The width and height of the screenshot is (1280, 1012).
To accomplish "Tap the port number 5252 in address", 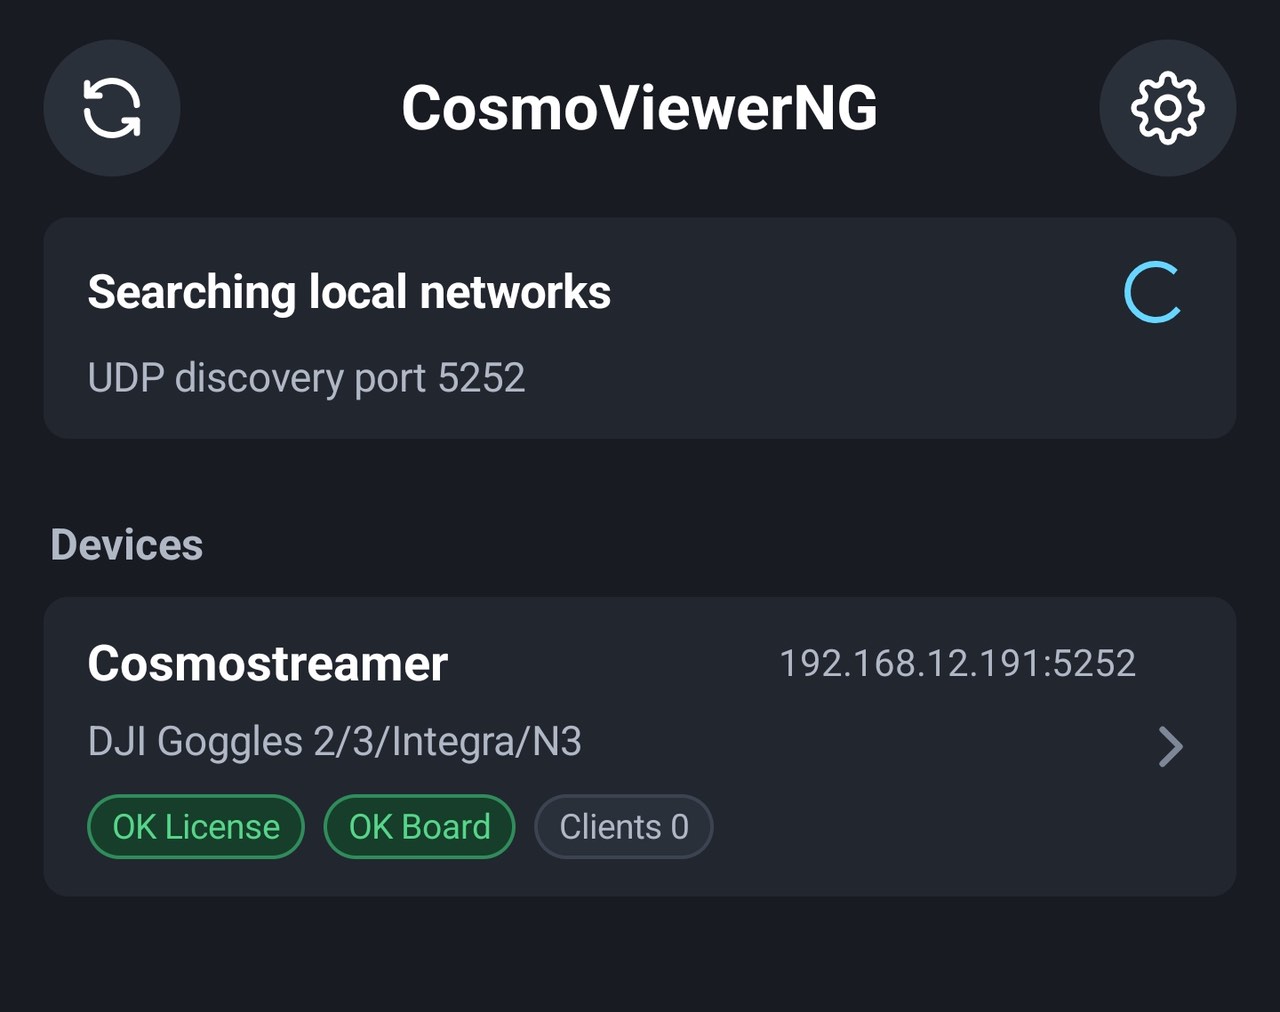I will (x=1094, y=664).
